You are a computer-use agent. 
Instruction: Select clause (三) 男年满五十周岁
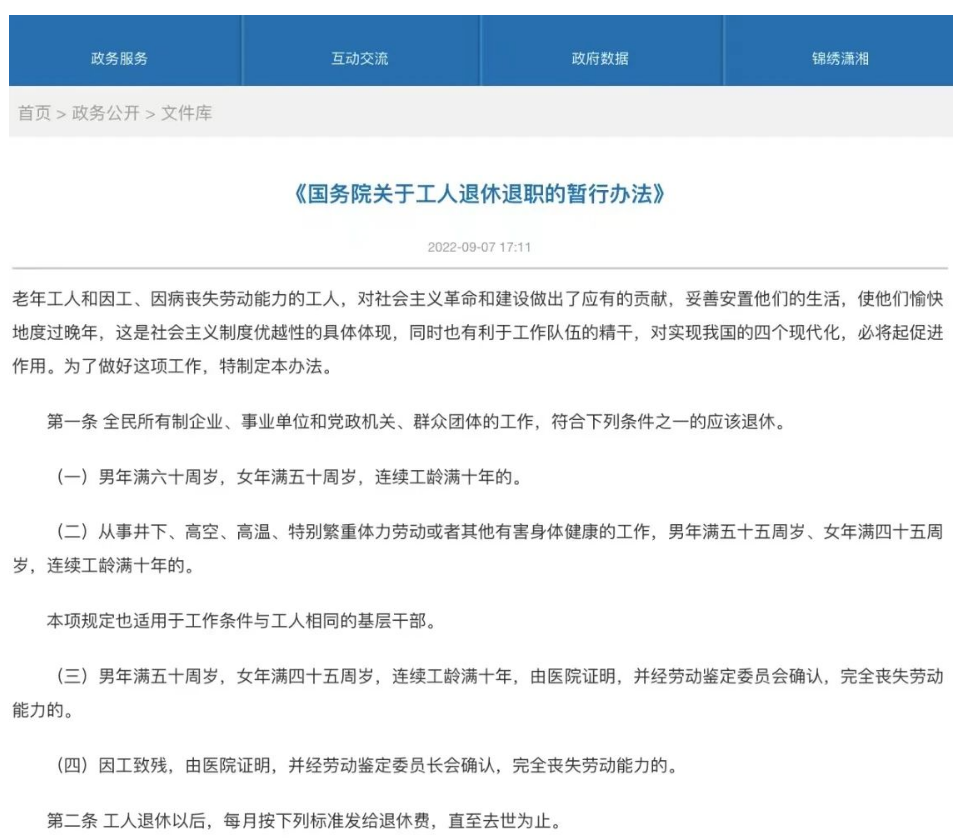click(477, 693)
